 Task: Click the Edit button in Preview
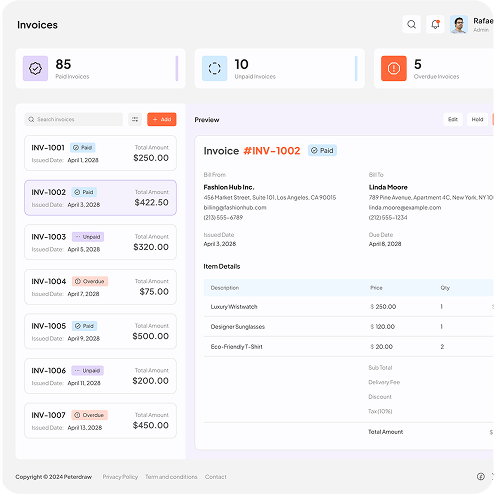453,119
